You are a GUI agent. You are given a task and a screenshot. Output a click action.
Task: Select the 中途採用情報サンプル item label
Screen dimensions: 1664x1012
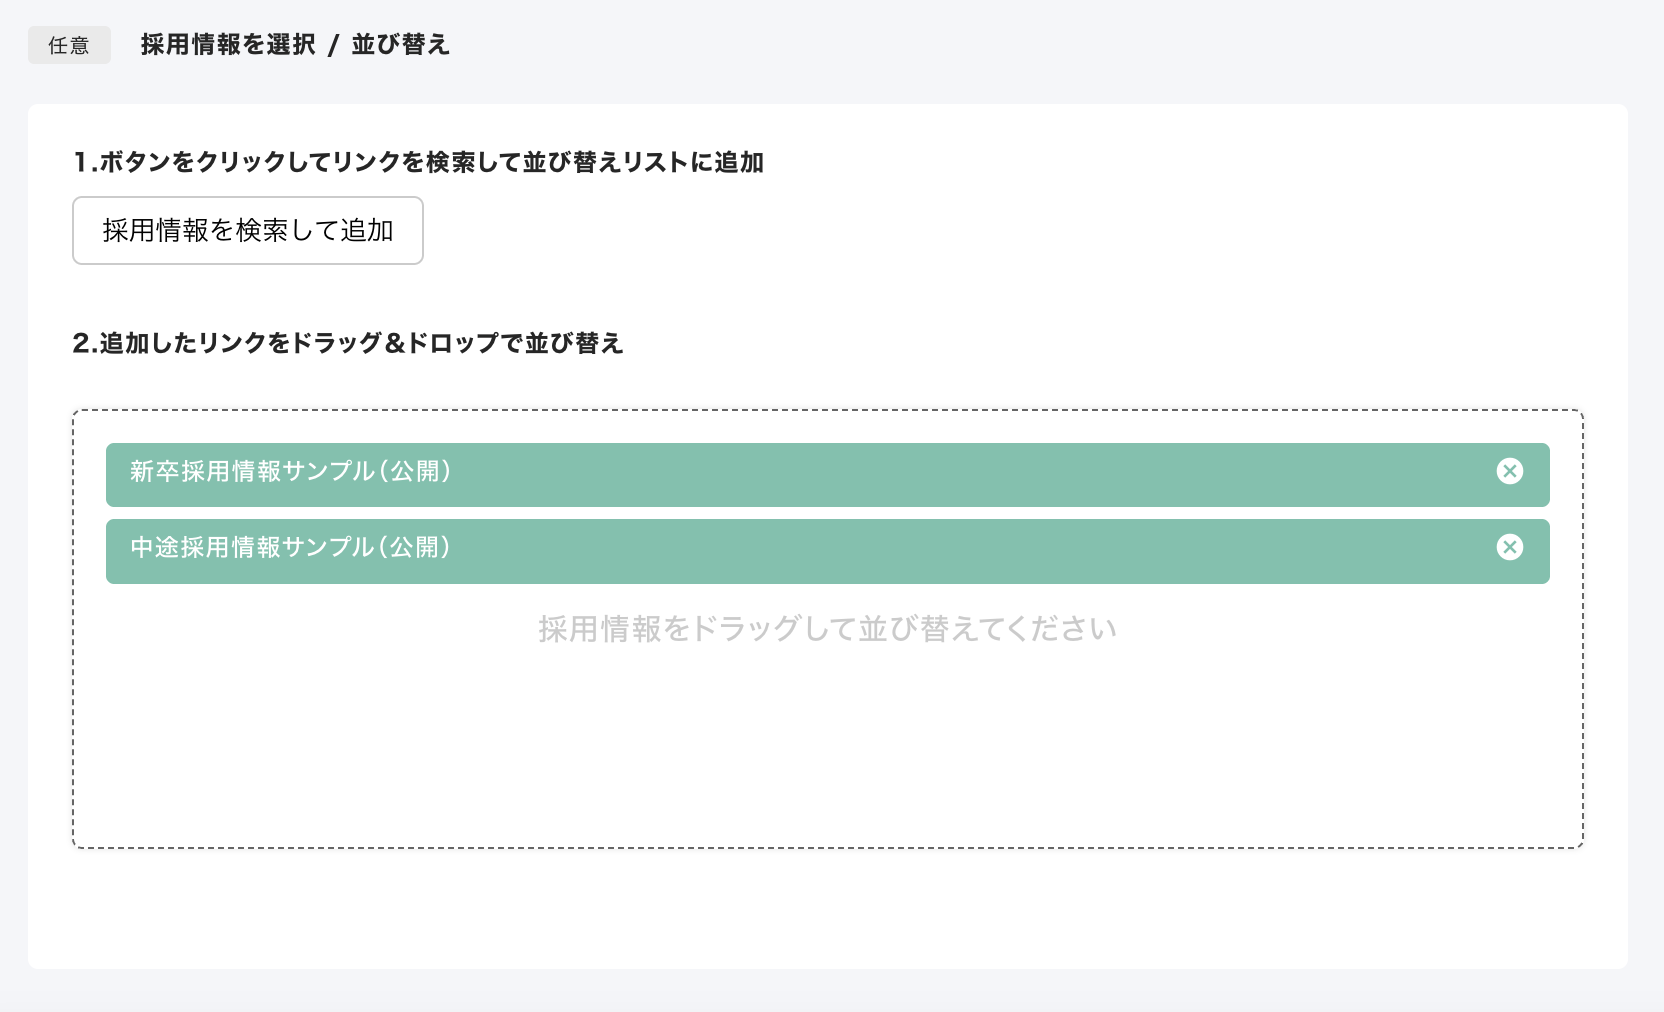pos(252,547)
